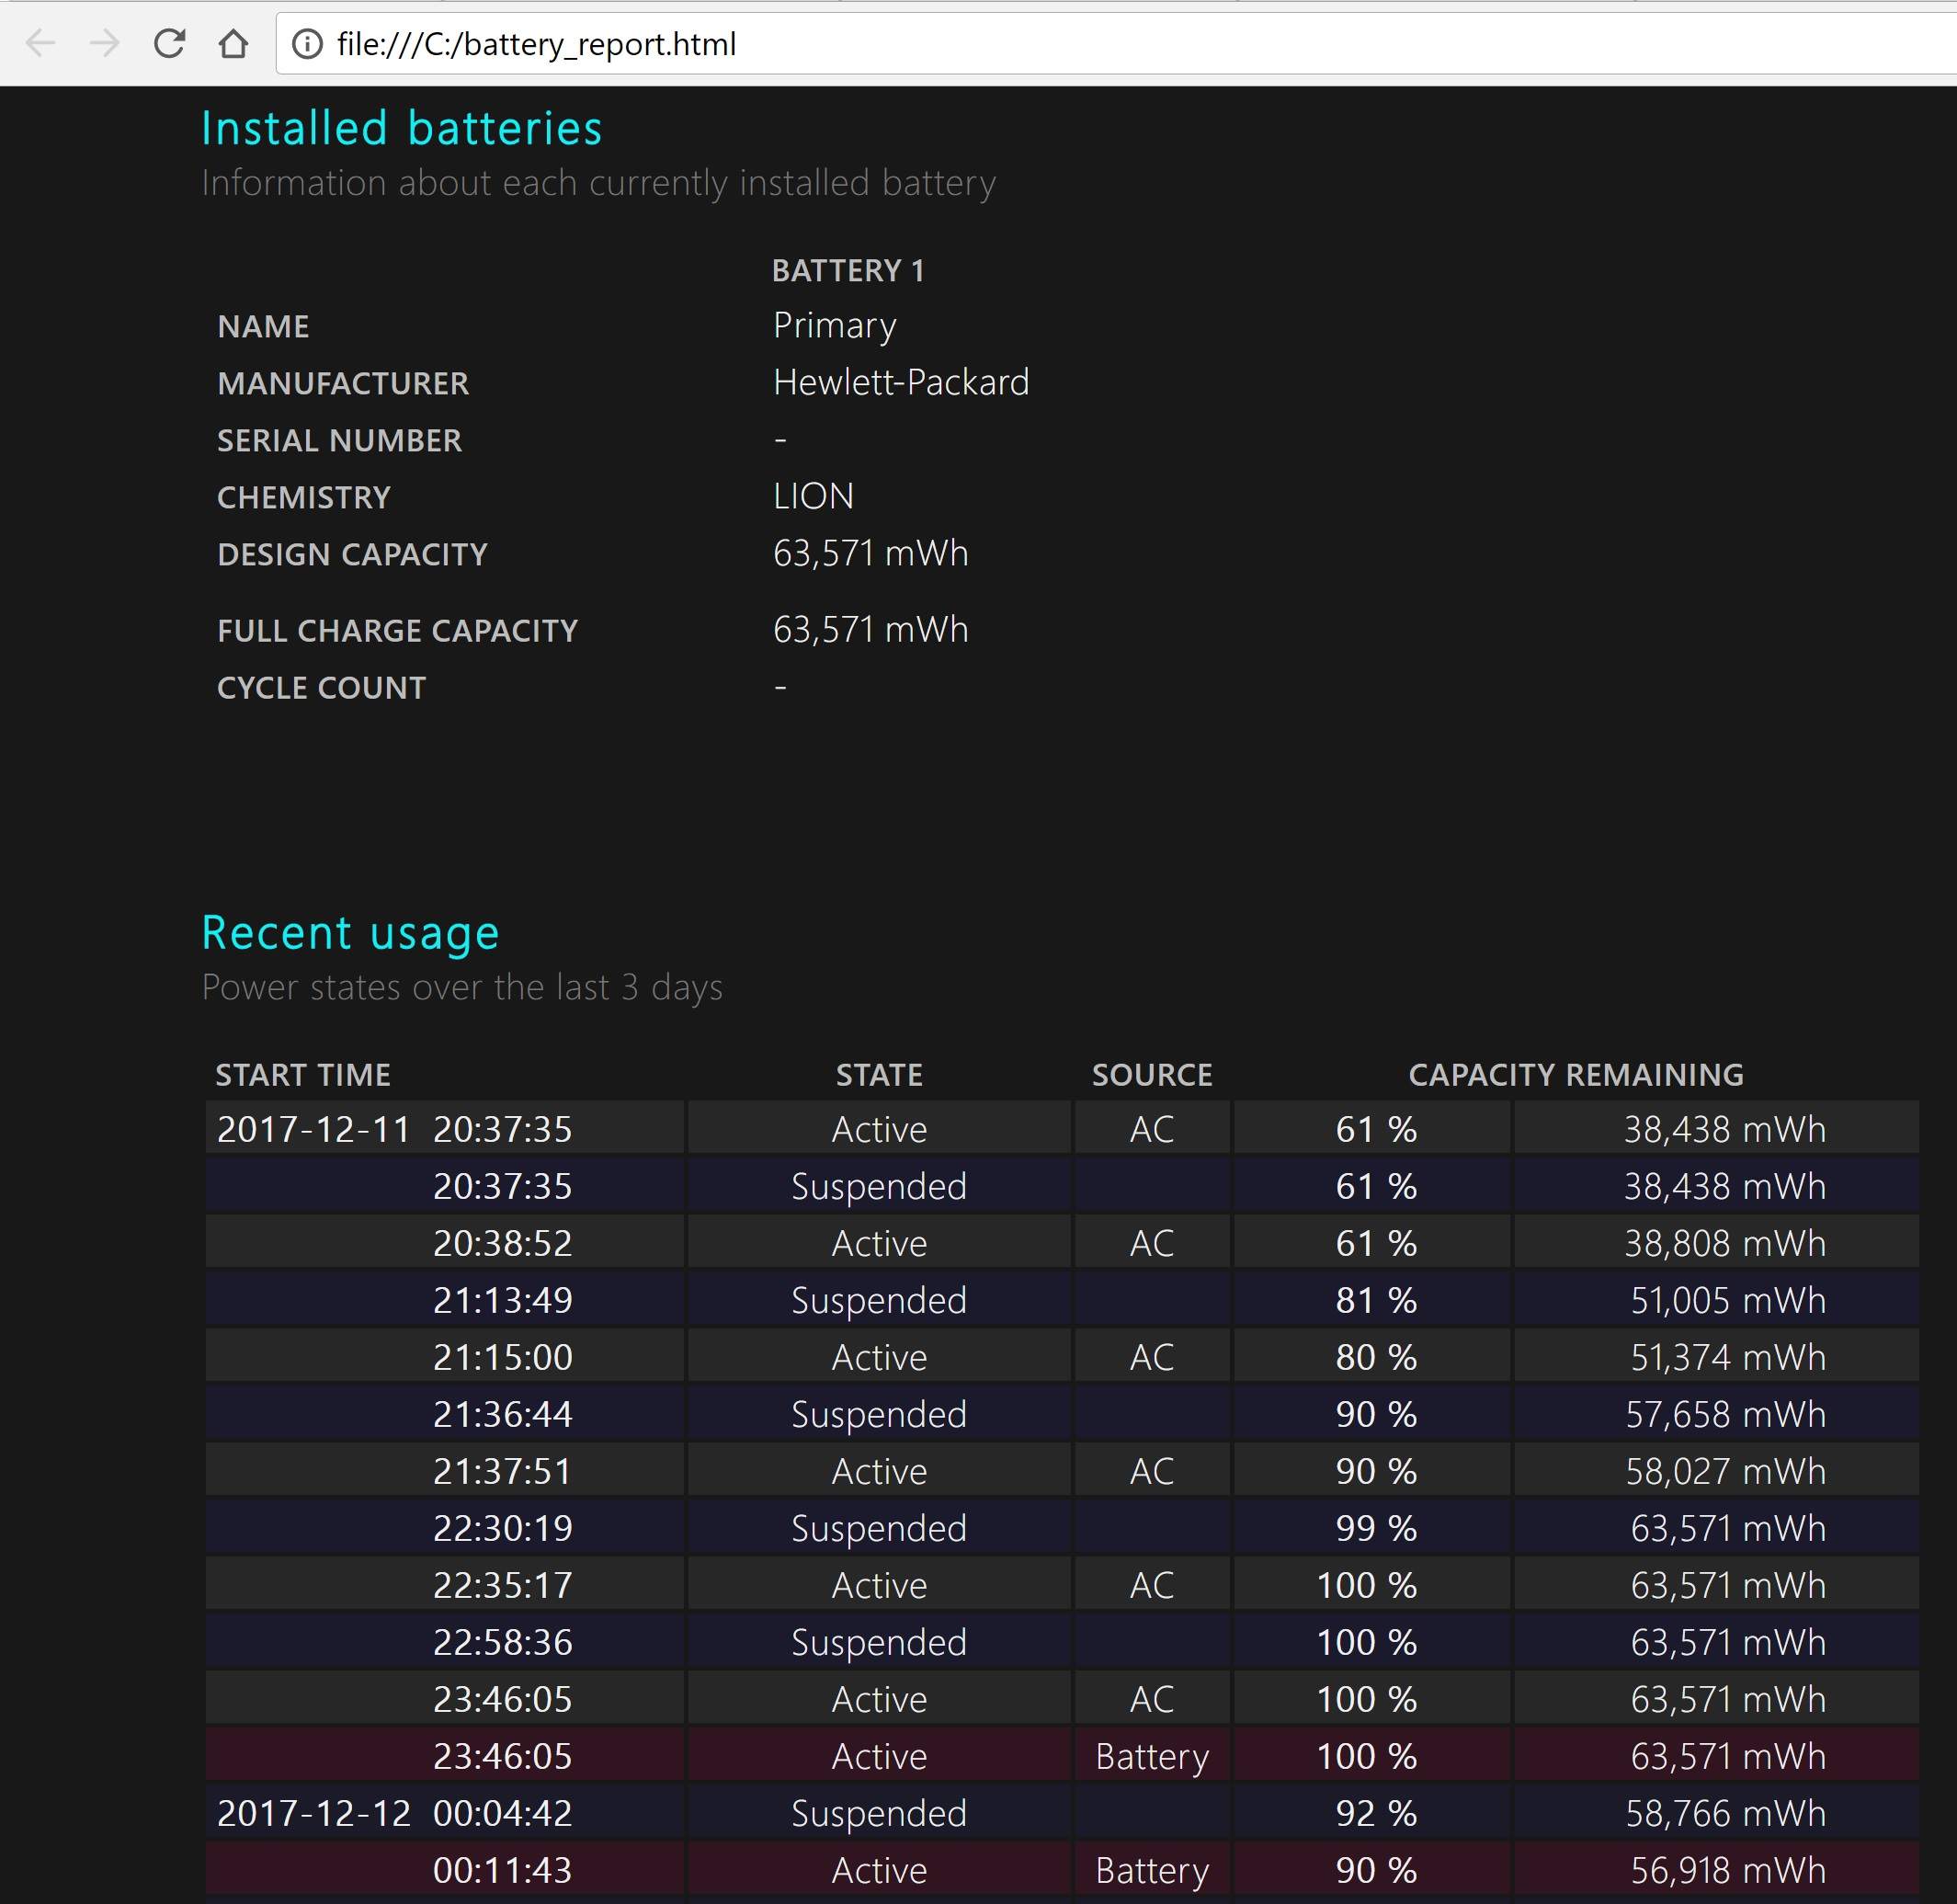This screenshot has height=1904, width=1957.
Task: Reload the battery report page
Action: (169, 43)
